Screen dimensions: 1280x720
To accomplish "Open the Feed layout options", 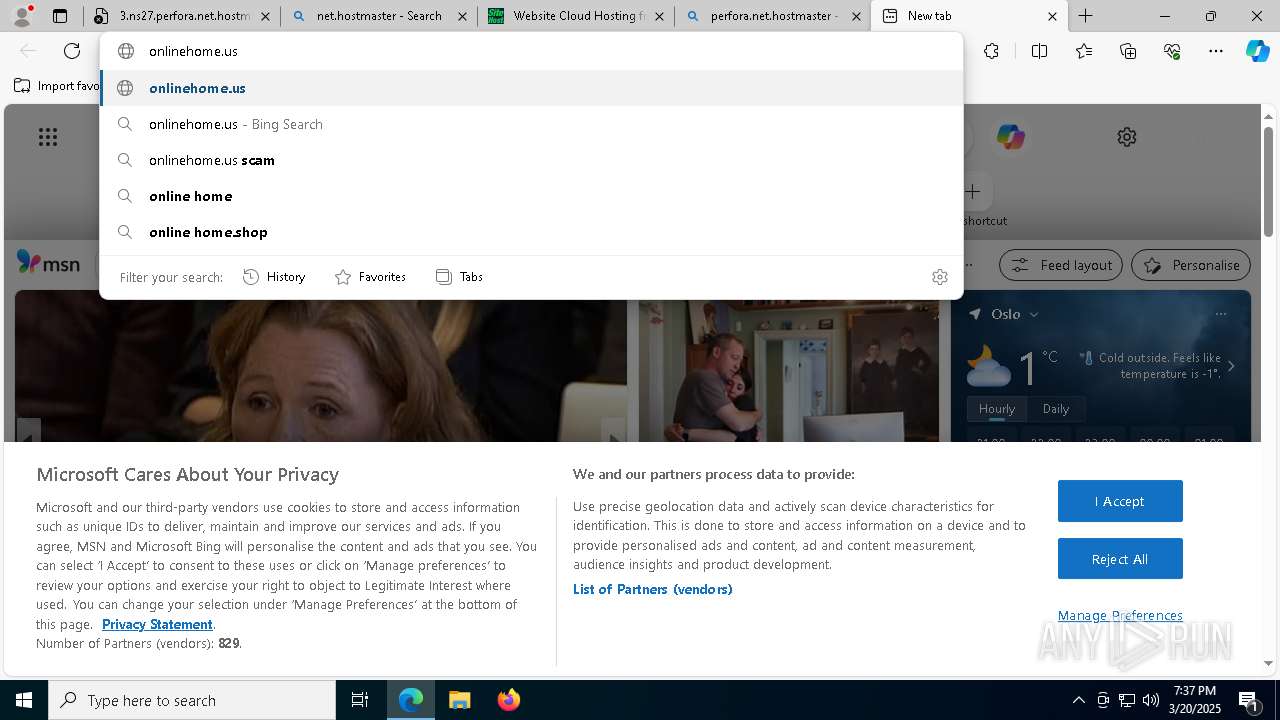I will point(1061,265).
